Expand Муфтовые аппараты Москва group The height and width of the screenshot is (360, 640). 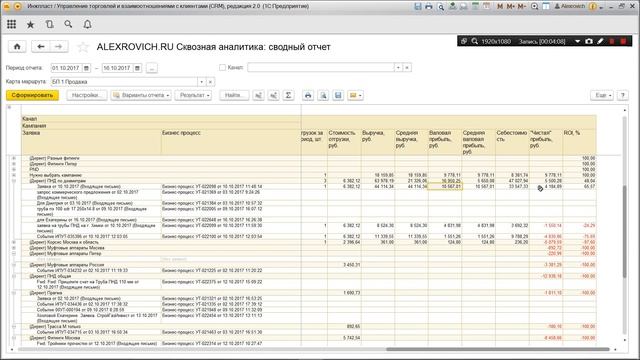pyautogui.click(x=13, y=248)
